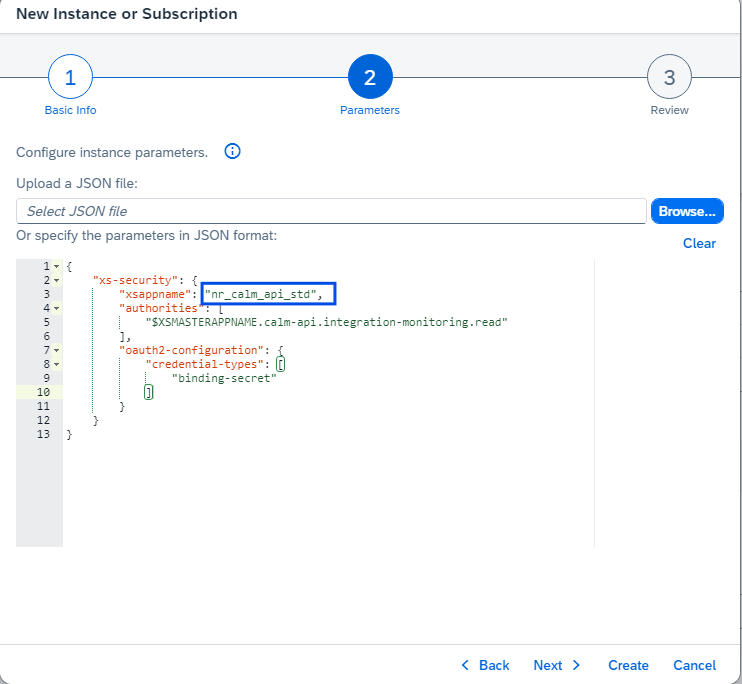Click the Next button
The height and width of the screenshot is (684, 742).
(x=557, y=665)
